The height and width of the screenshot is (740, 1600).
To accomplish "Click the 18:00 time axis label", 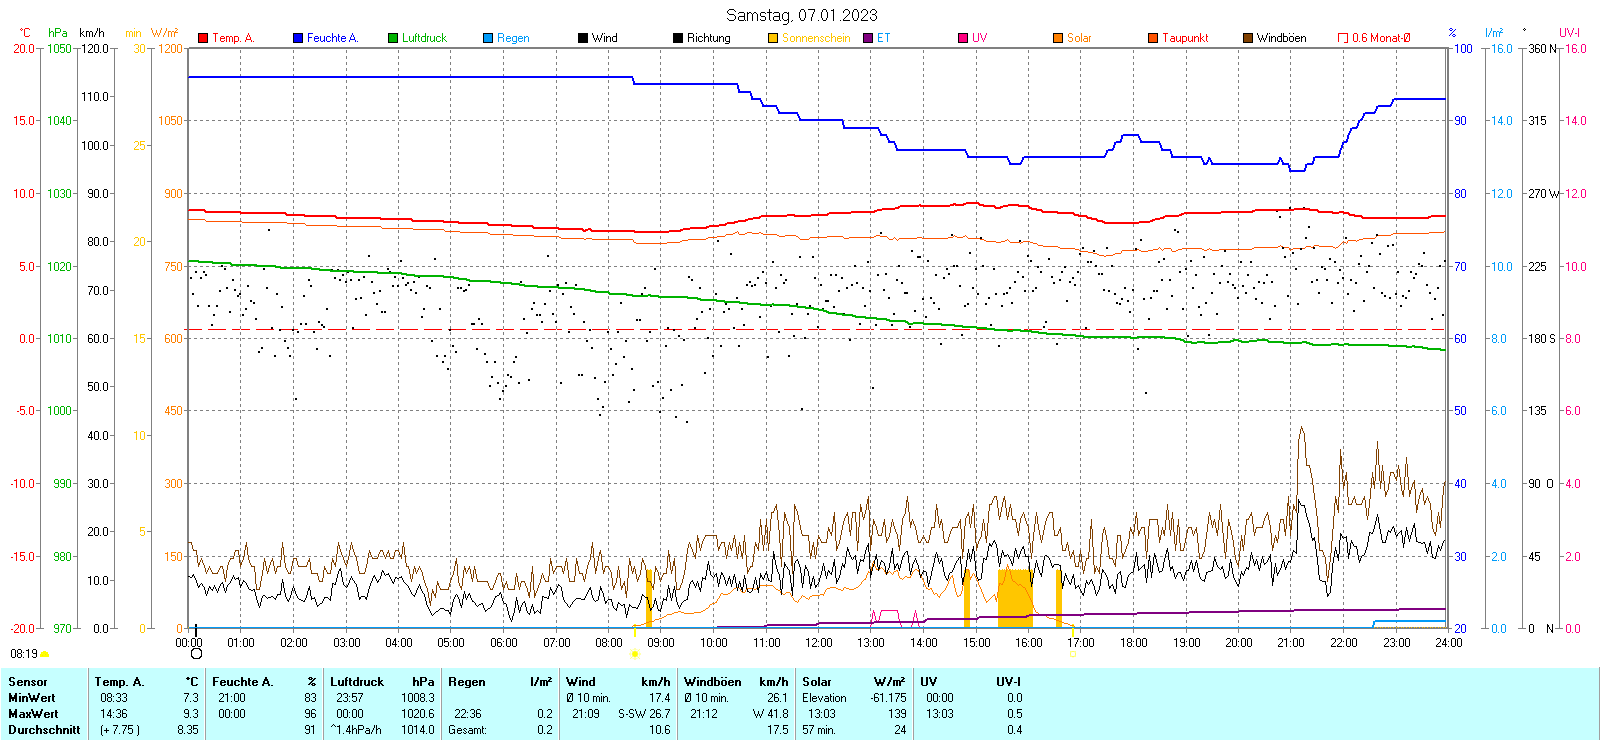I will (1134, 643).
